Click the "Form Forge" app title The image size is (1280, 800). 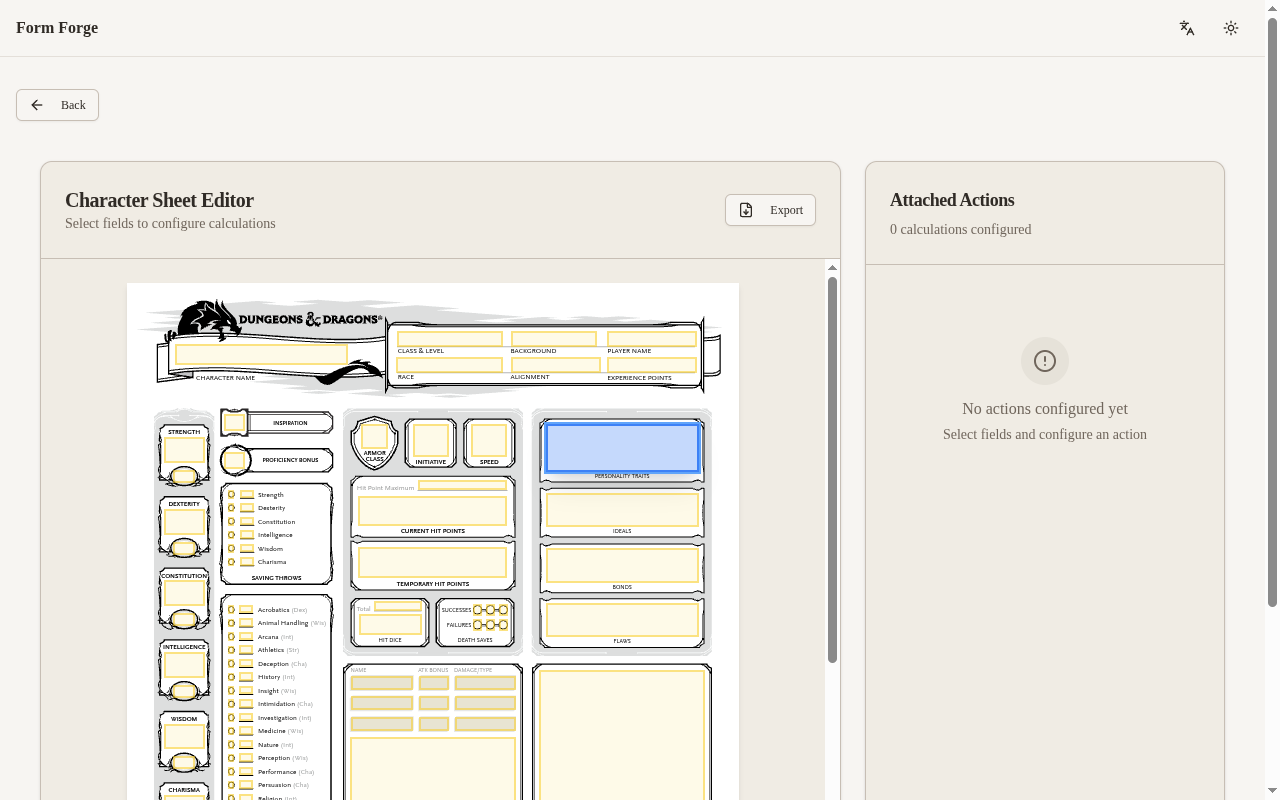point(57,28)
